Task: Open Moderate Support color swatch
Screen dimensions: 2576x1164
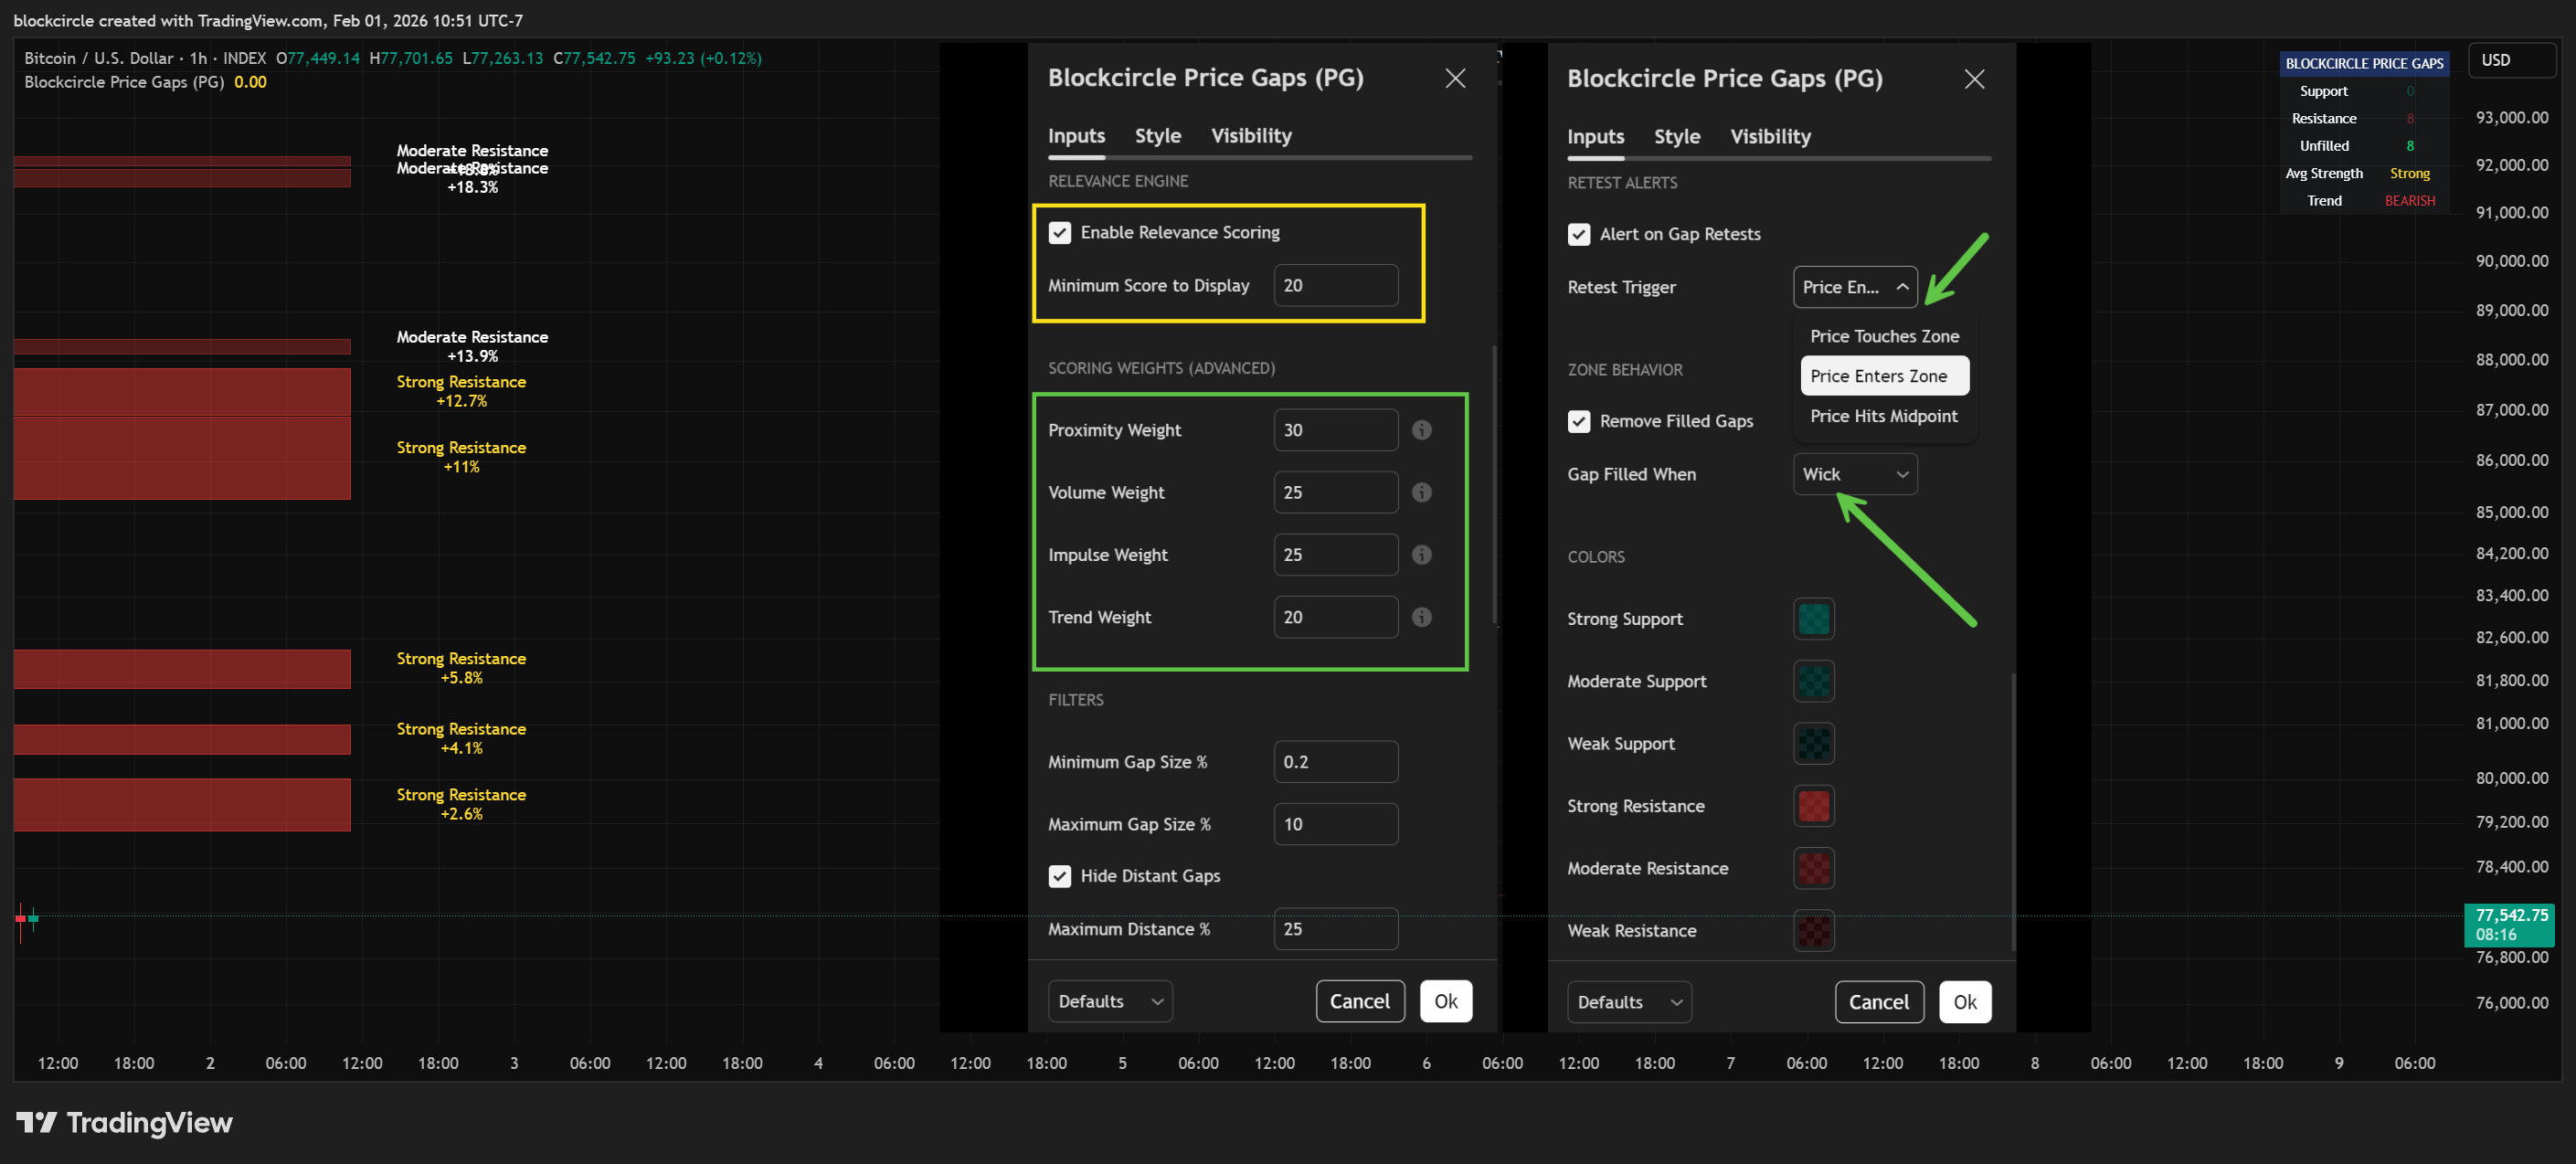Action: [x=1814, y=681]
